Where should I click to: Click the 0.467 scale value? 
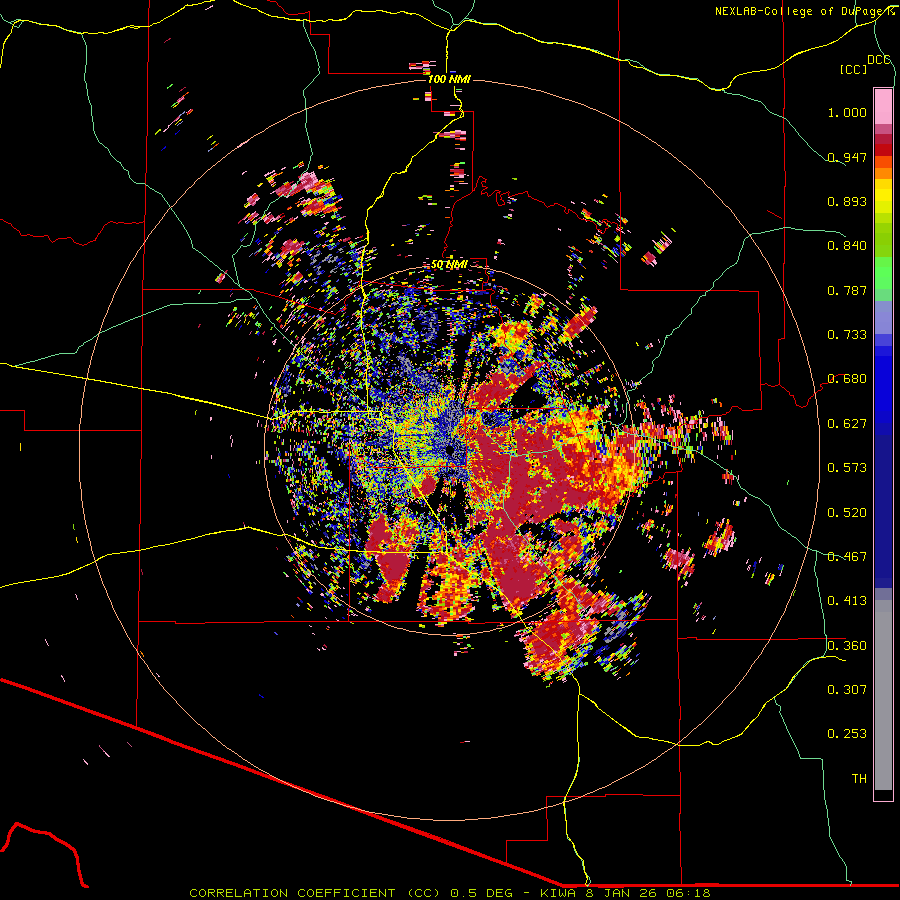847,557
